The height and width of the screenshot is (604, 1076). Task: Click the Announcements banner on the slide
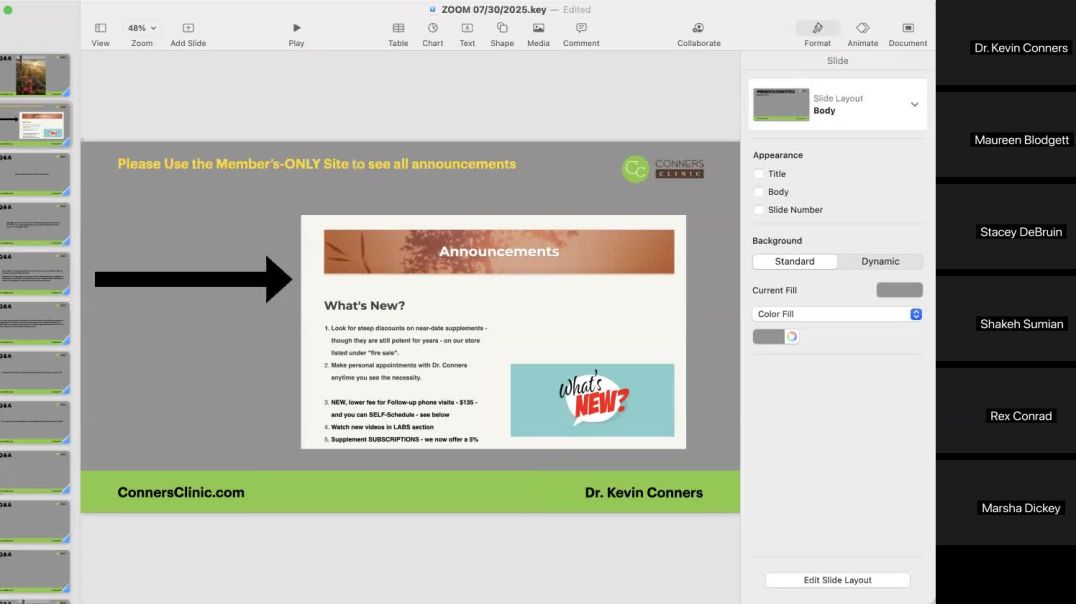499,252
